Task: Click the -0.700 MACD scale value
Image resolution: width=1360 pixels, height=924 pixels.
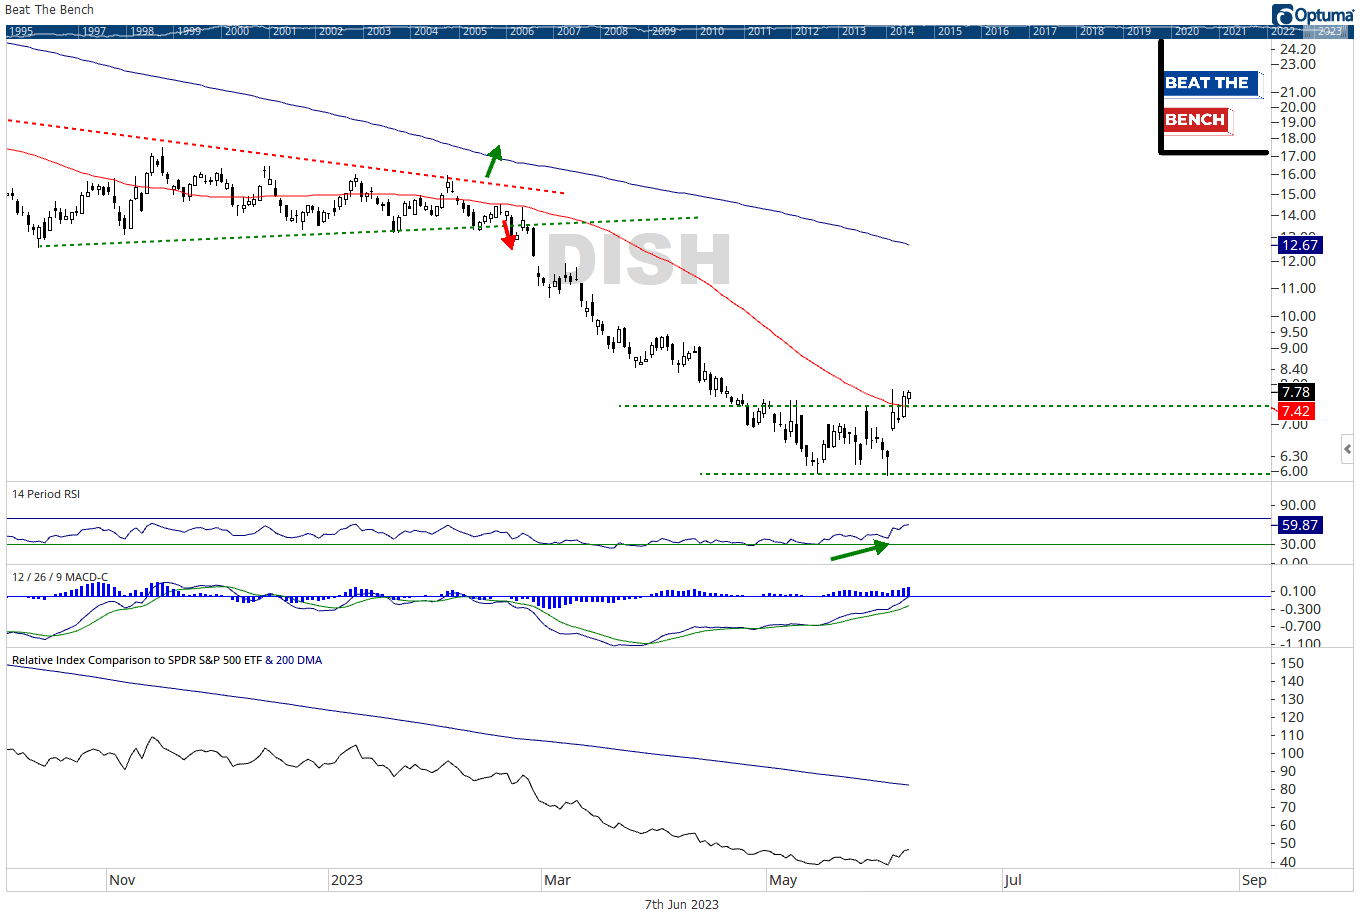Action: pos(1300,626)
